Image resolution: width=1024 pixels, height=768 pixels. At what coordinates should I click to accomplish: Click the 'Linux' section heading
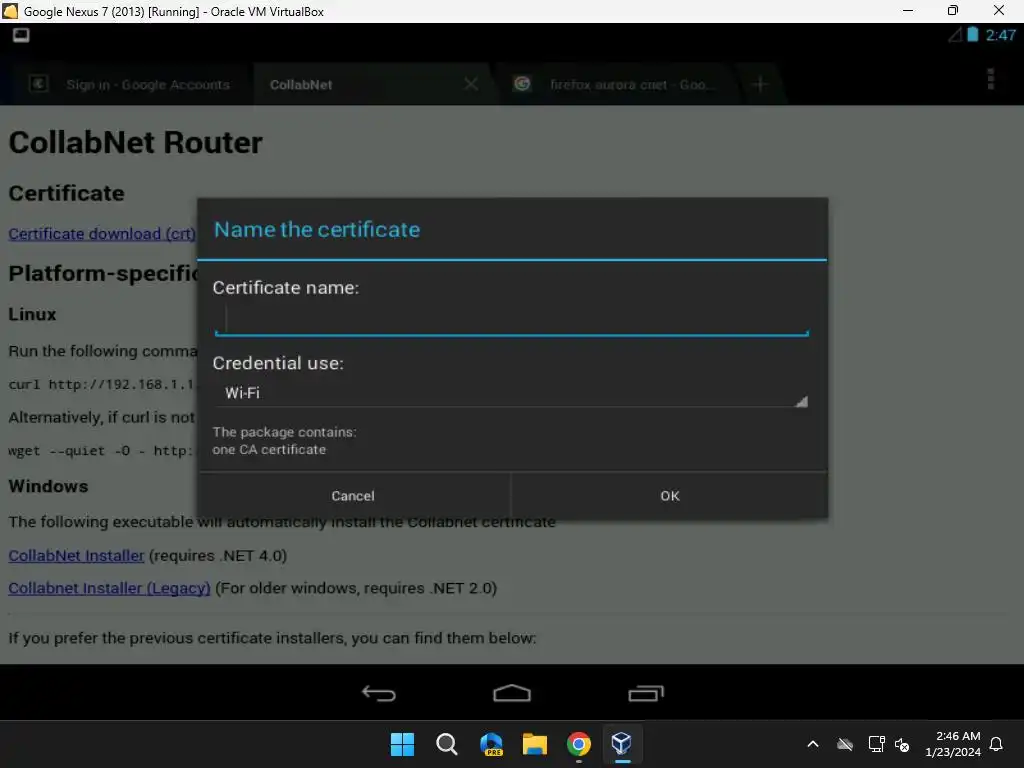click(33, 315)
